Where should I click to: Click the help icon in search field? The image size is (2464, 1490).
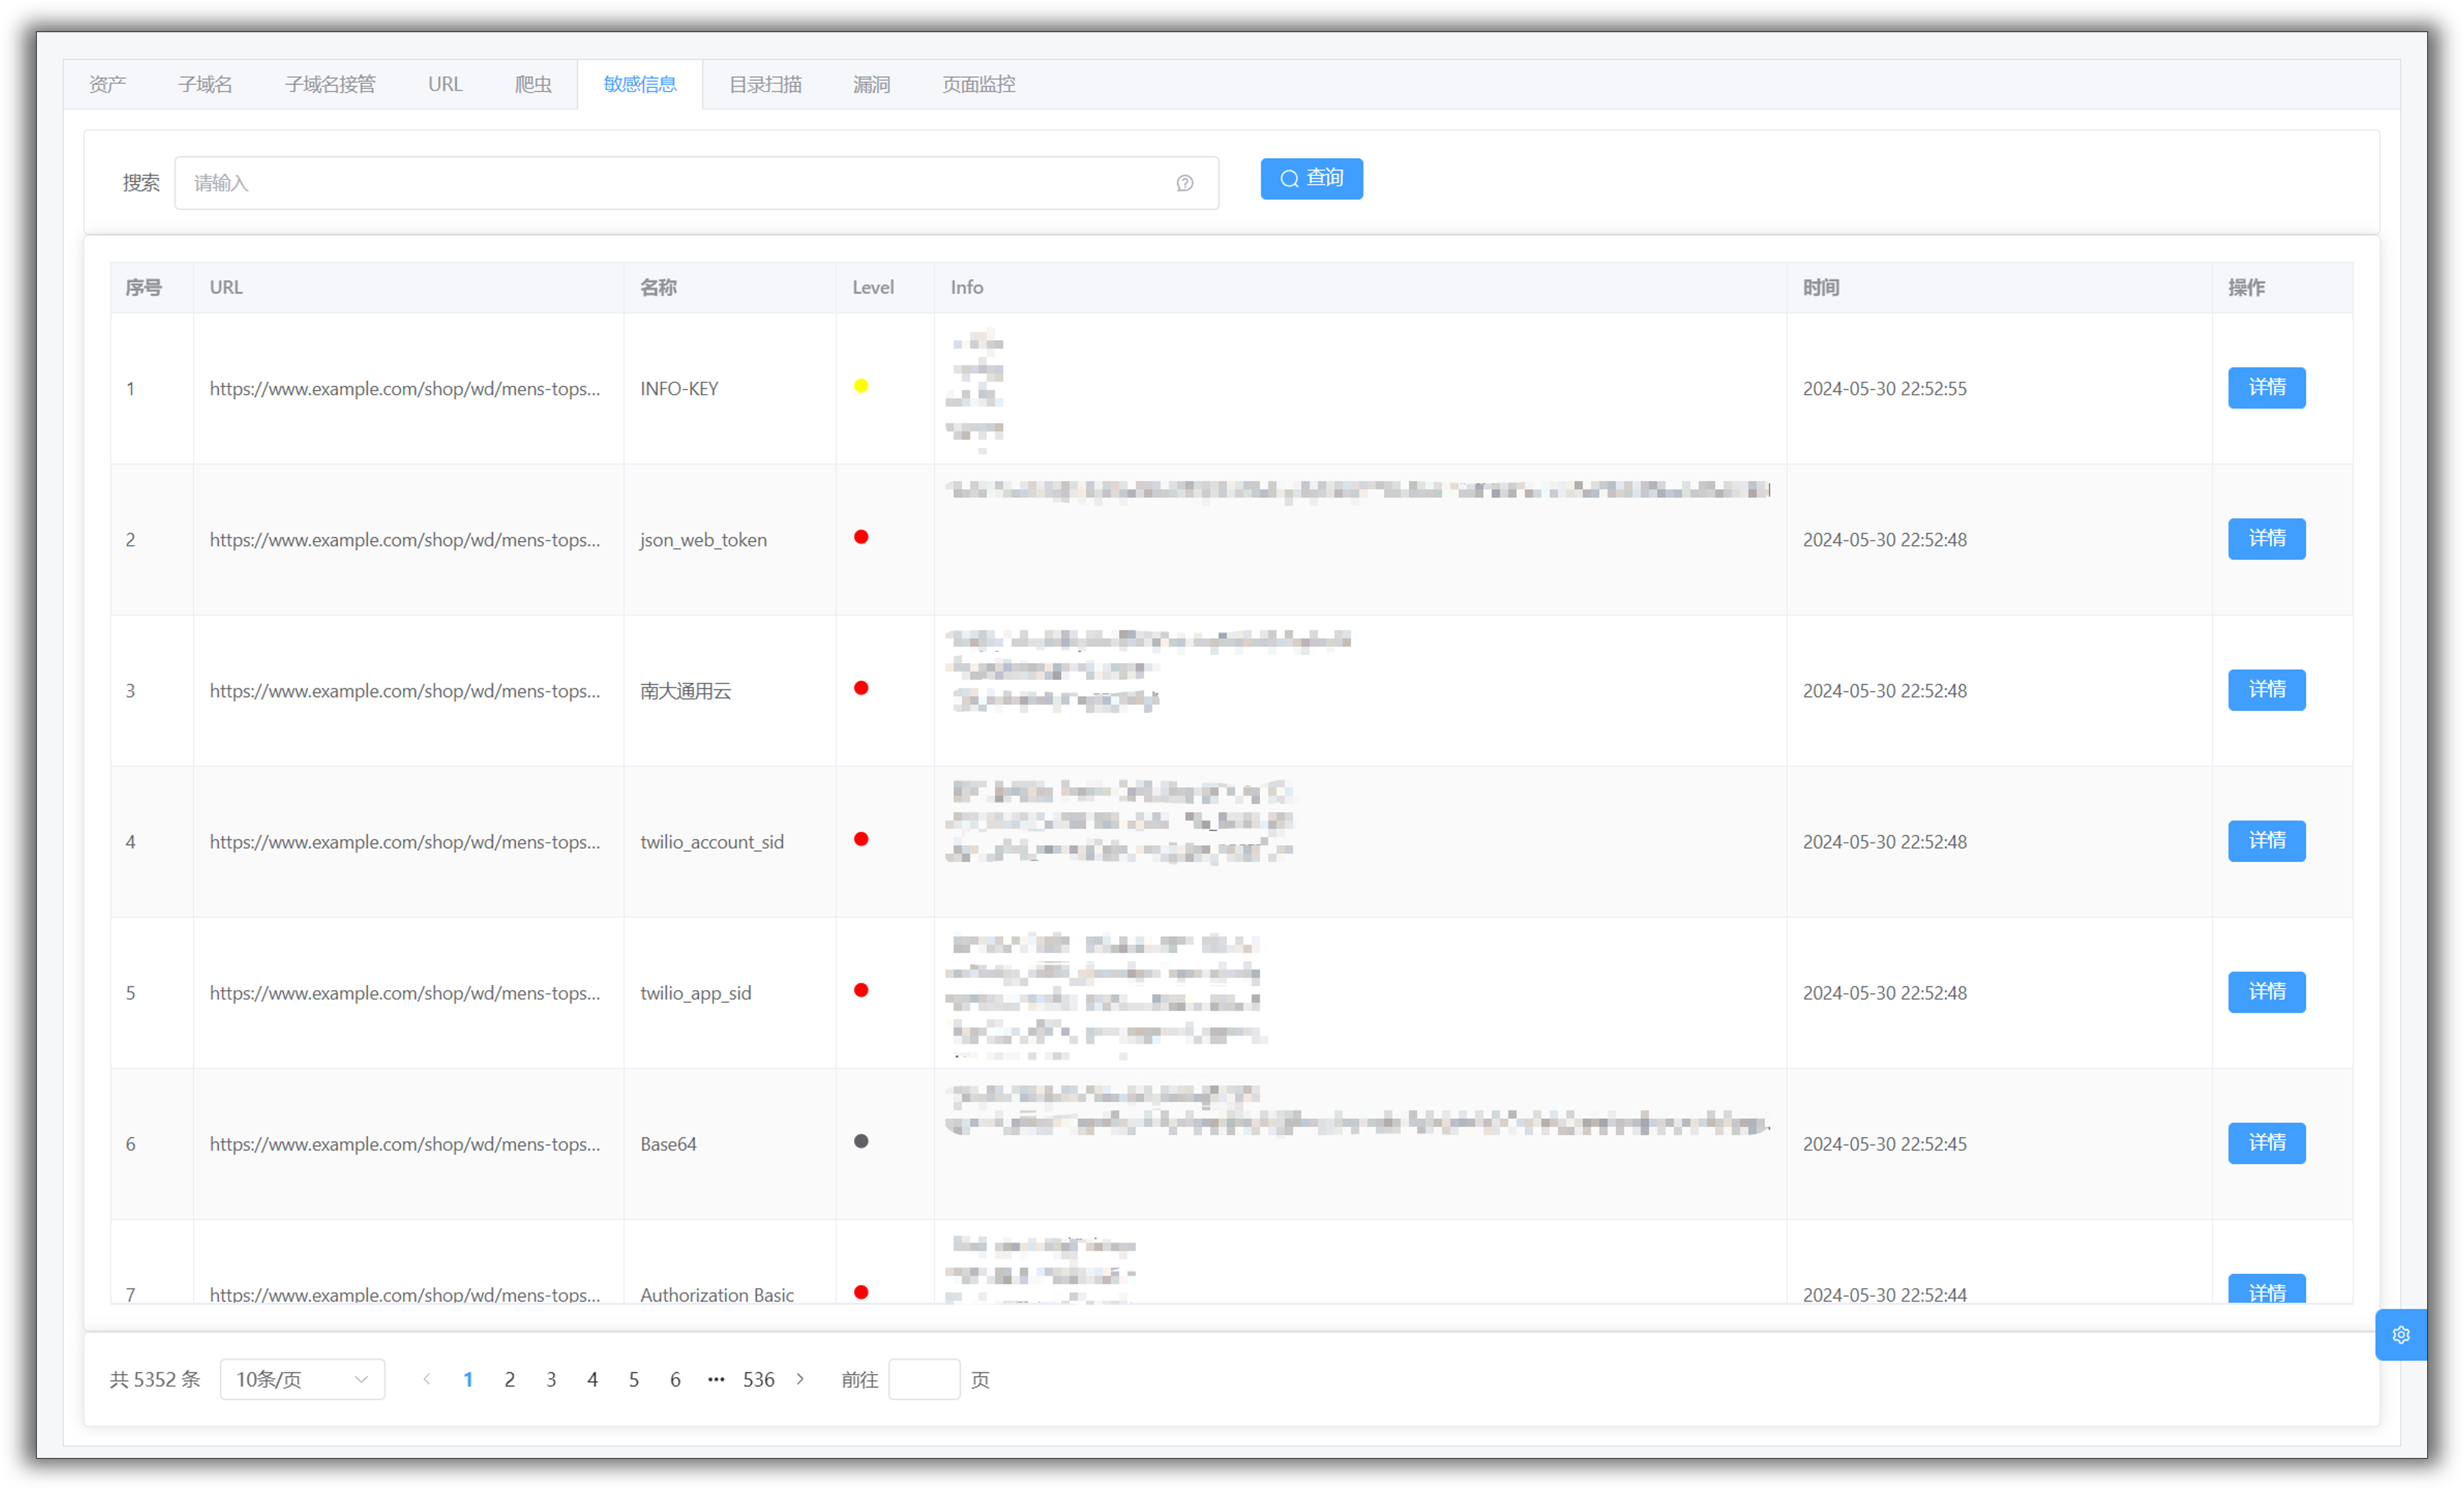click(1184, 183)
